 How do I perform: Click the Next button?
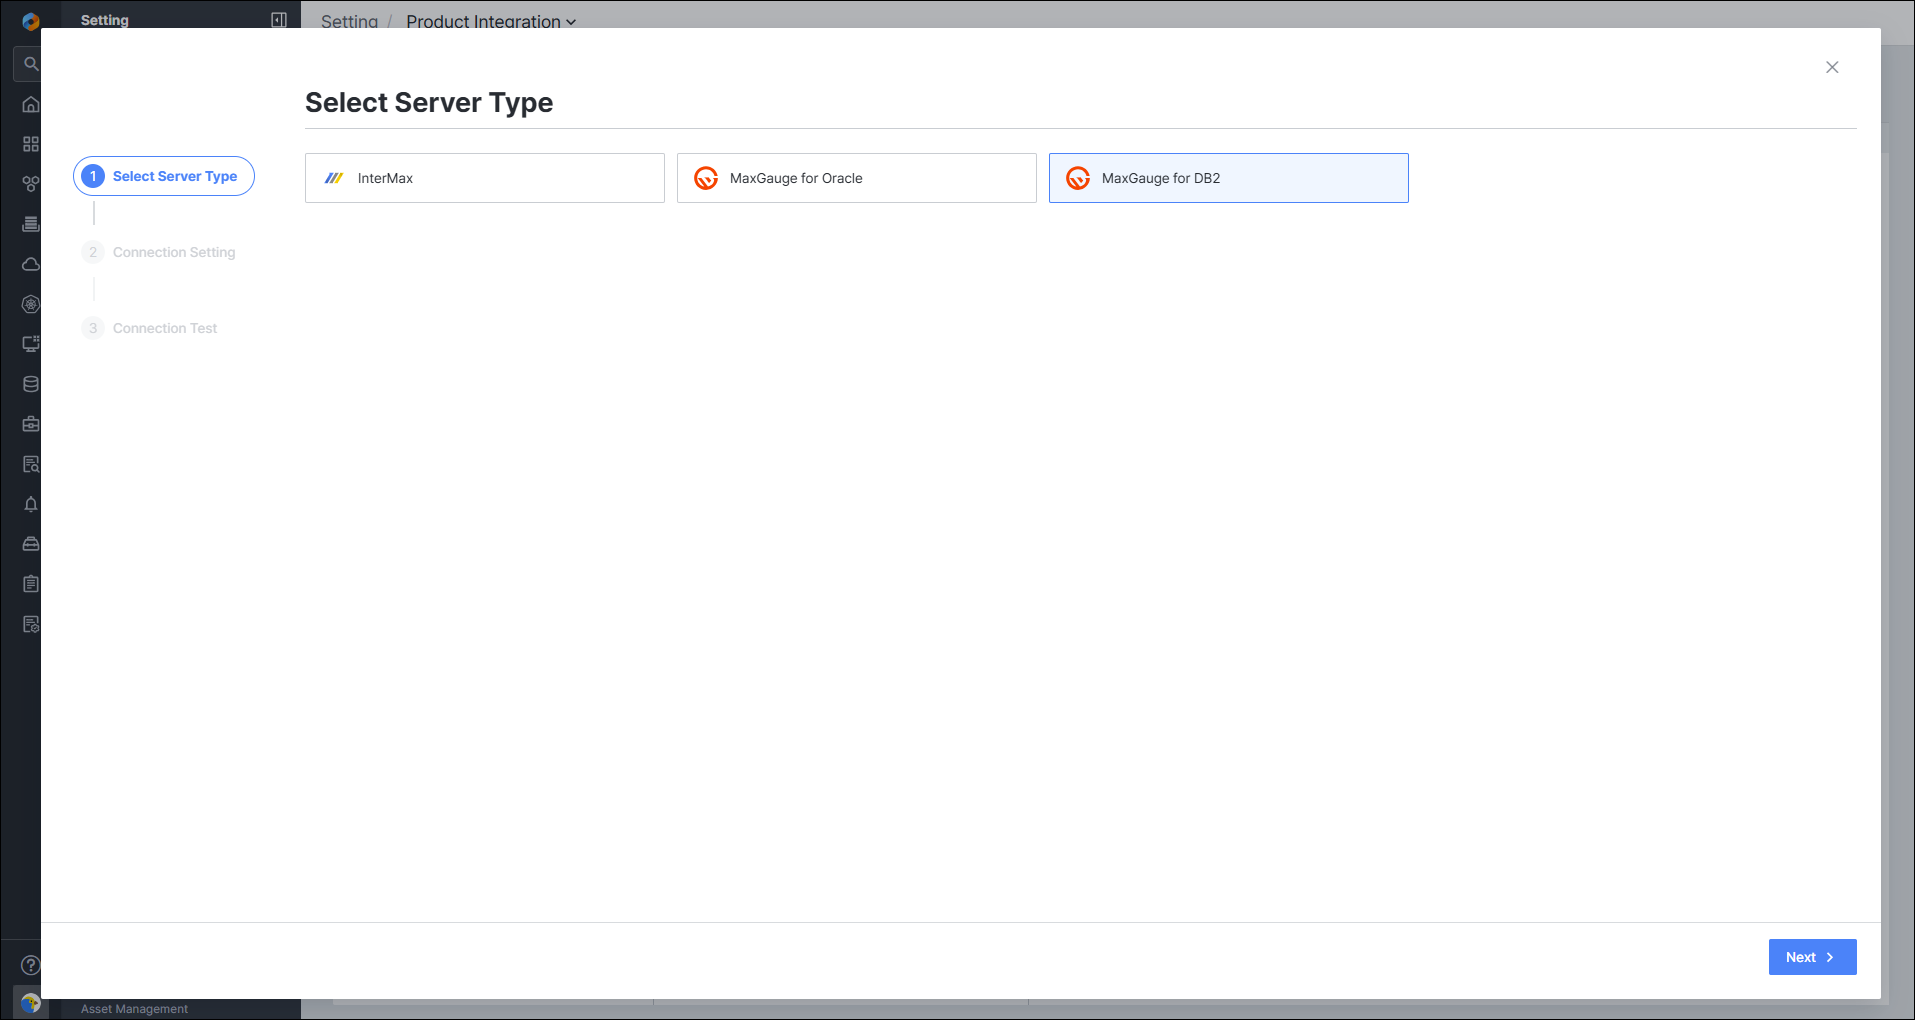tap(1812, 957)
